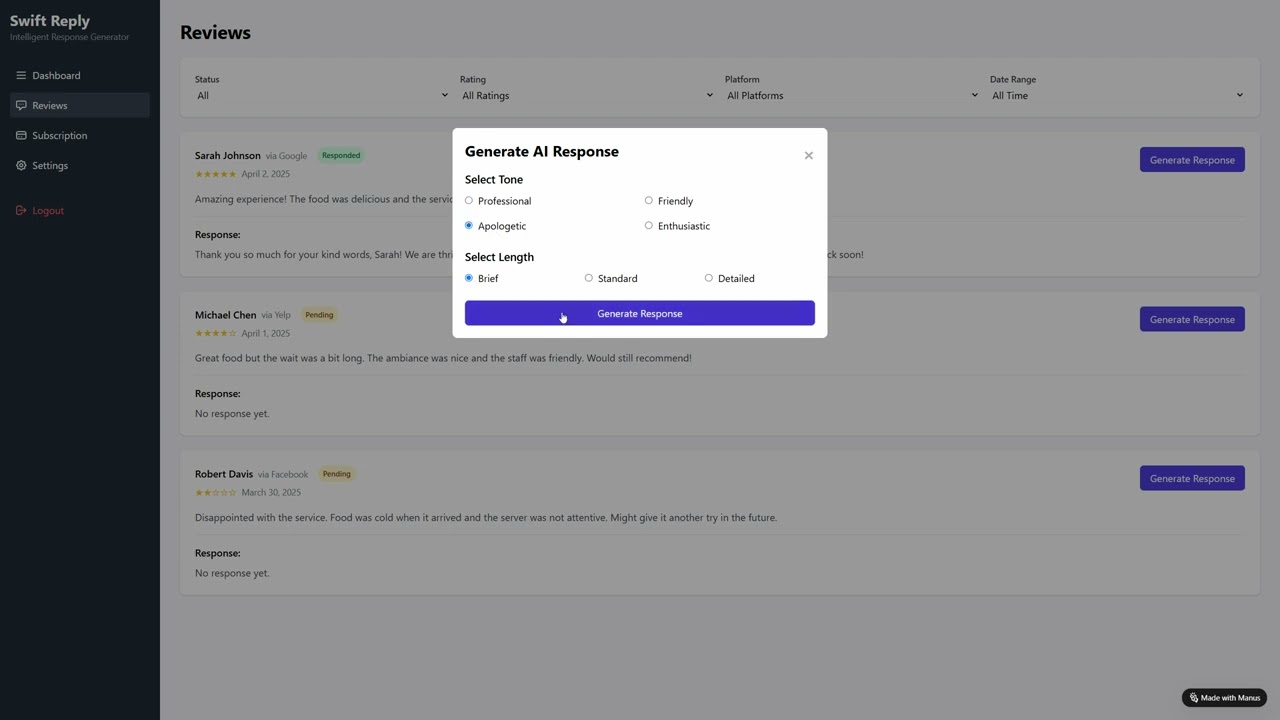Select Brief response length

pos(469,278)
